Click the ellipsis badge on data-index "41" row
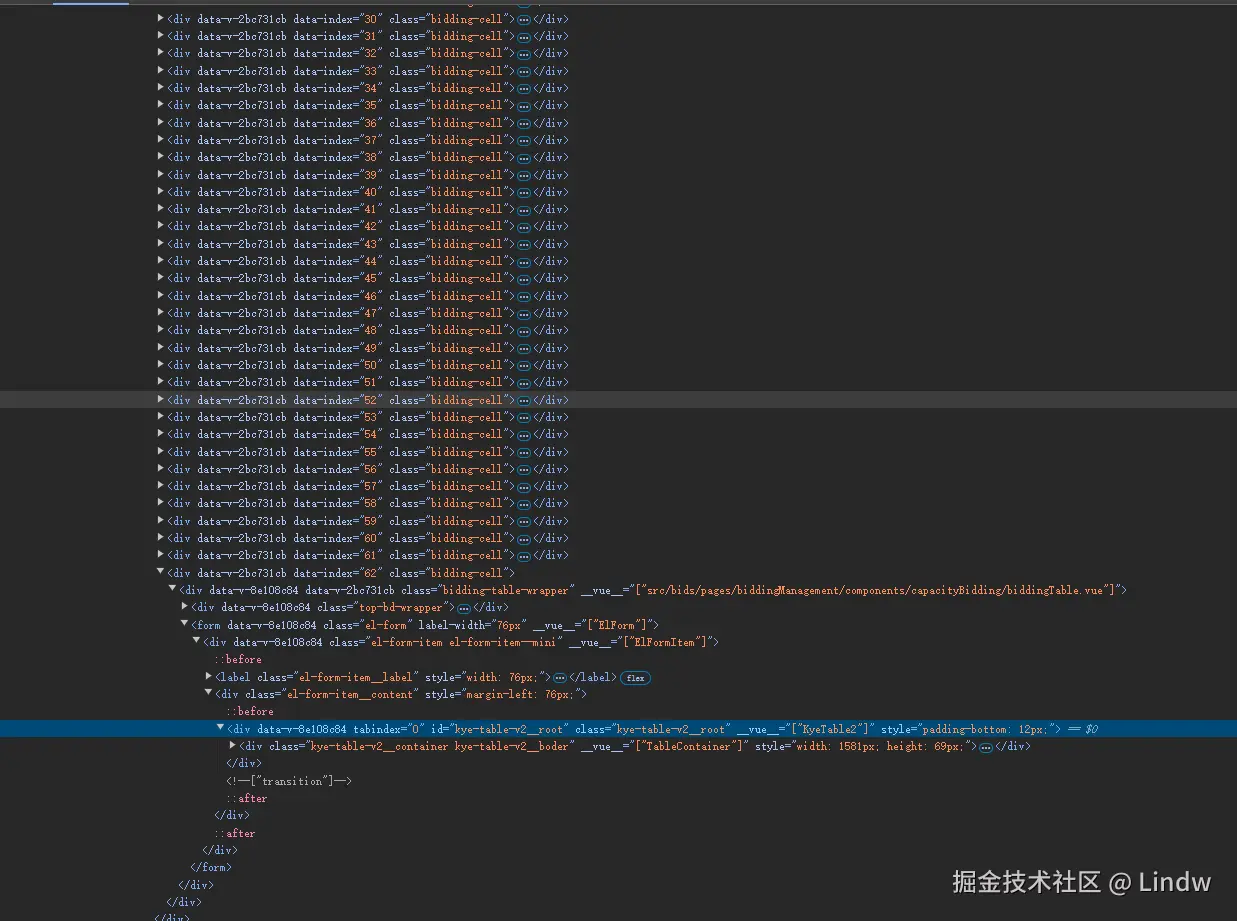Screen dimensions: 1237x921 pyautogui.click(x=523, y=210)
